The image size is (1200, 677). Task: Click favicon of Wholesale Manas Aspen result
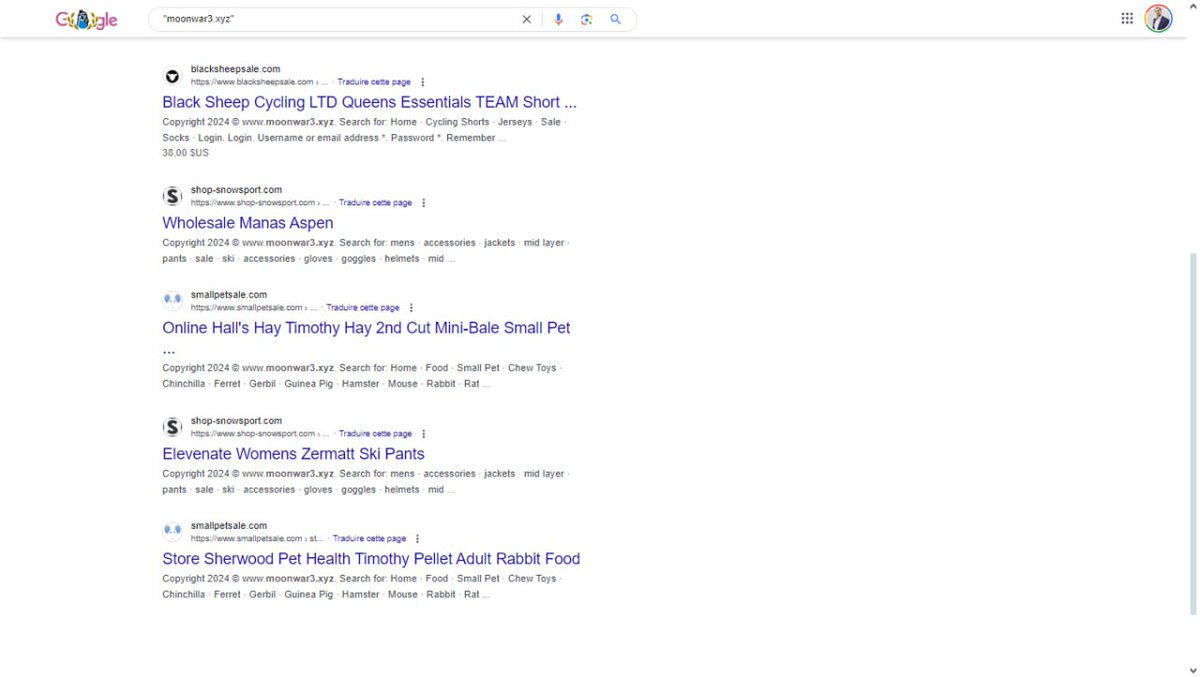172,196
